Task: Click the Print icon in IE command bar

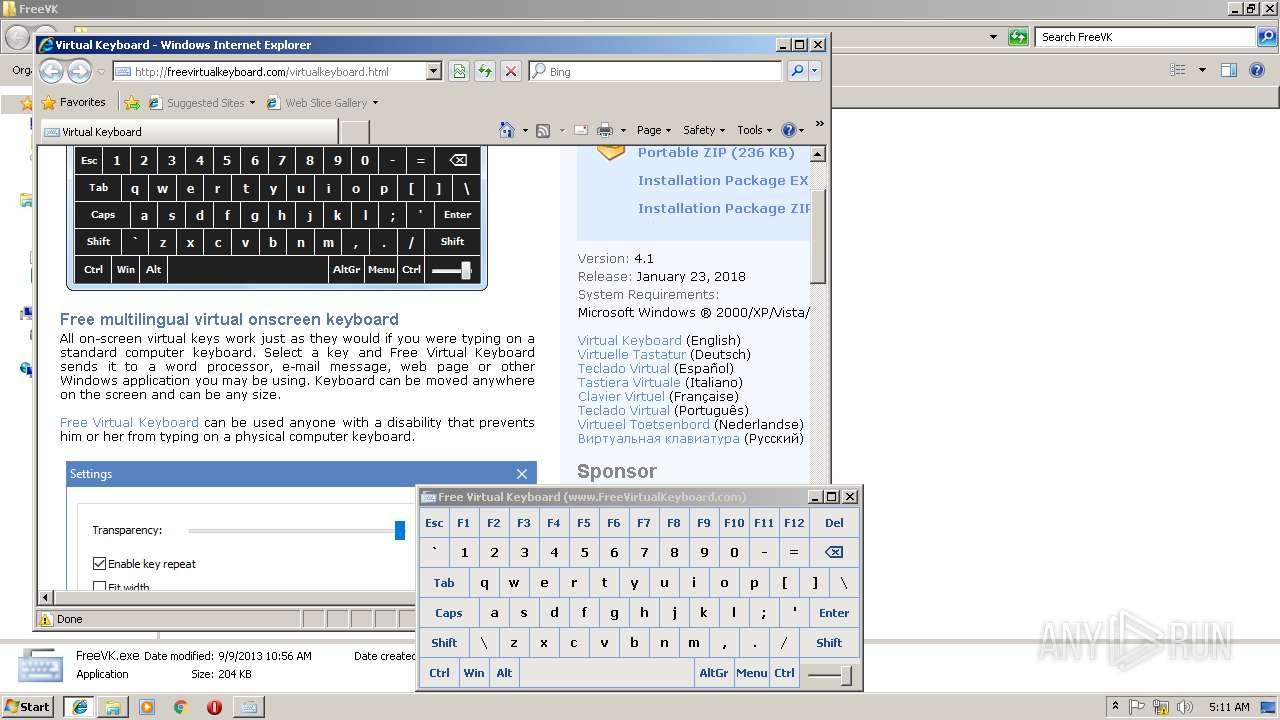Action: point(605,130)
